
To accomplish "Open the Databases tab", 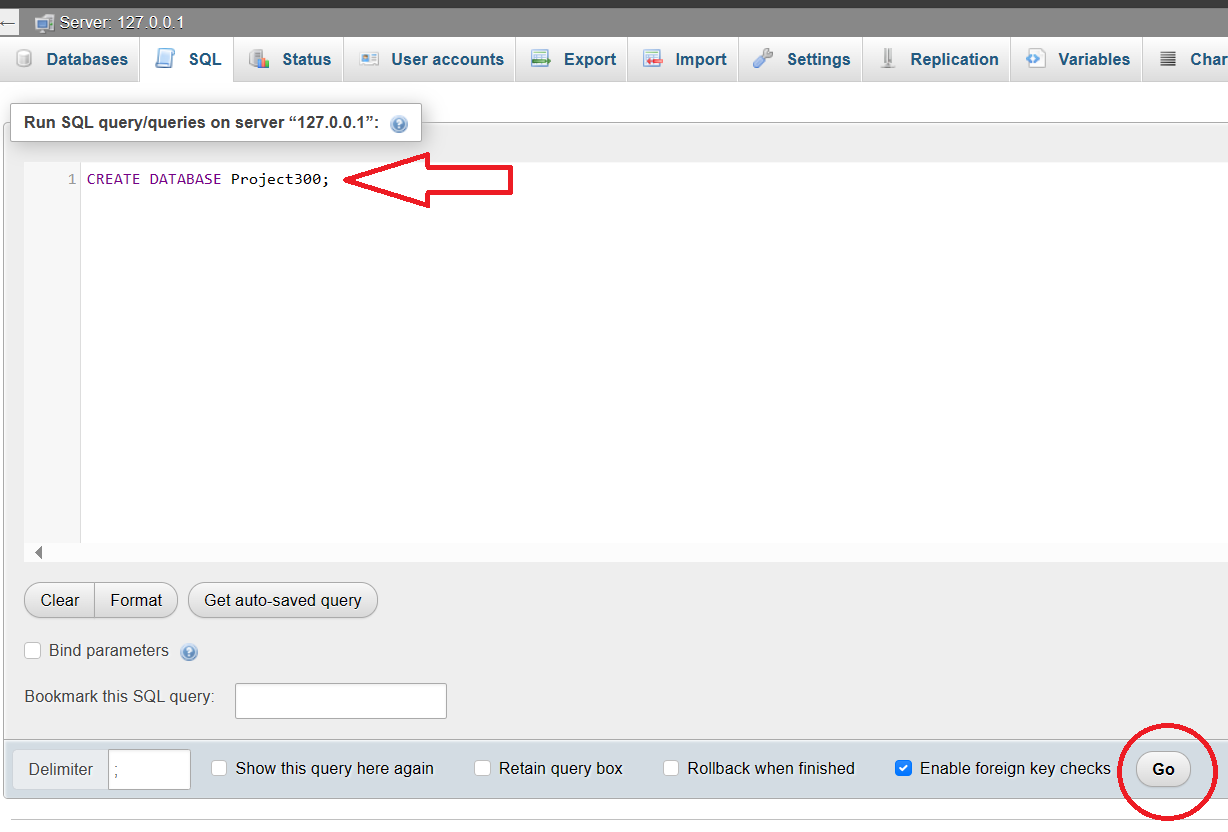I will (x=72, y=59).
